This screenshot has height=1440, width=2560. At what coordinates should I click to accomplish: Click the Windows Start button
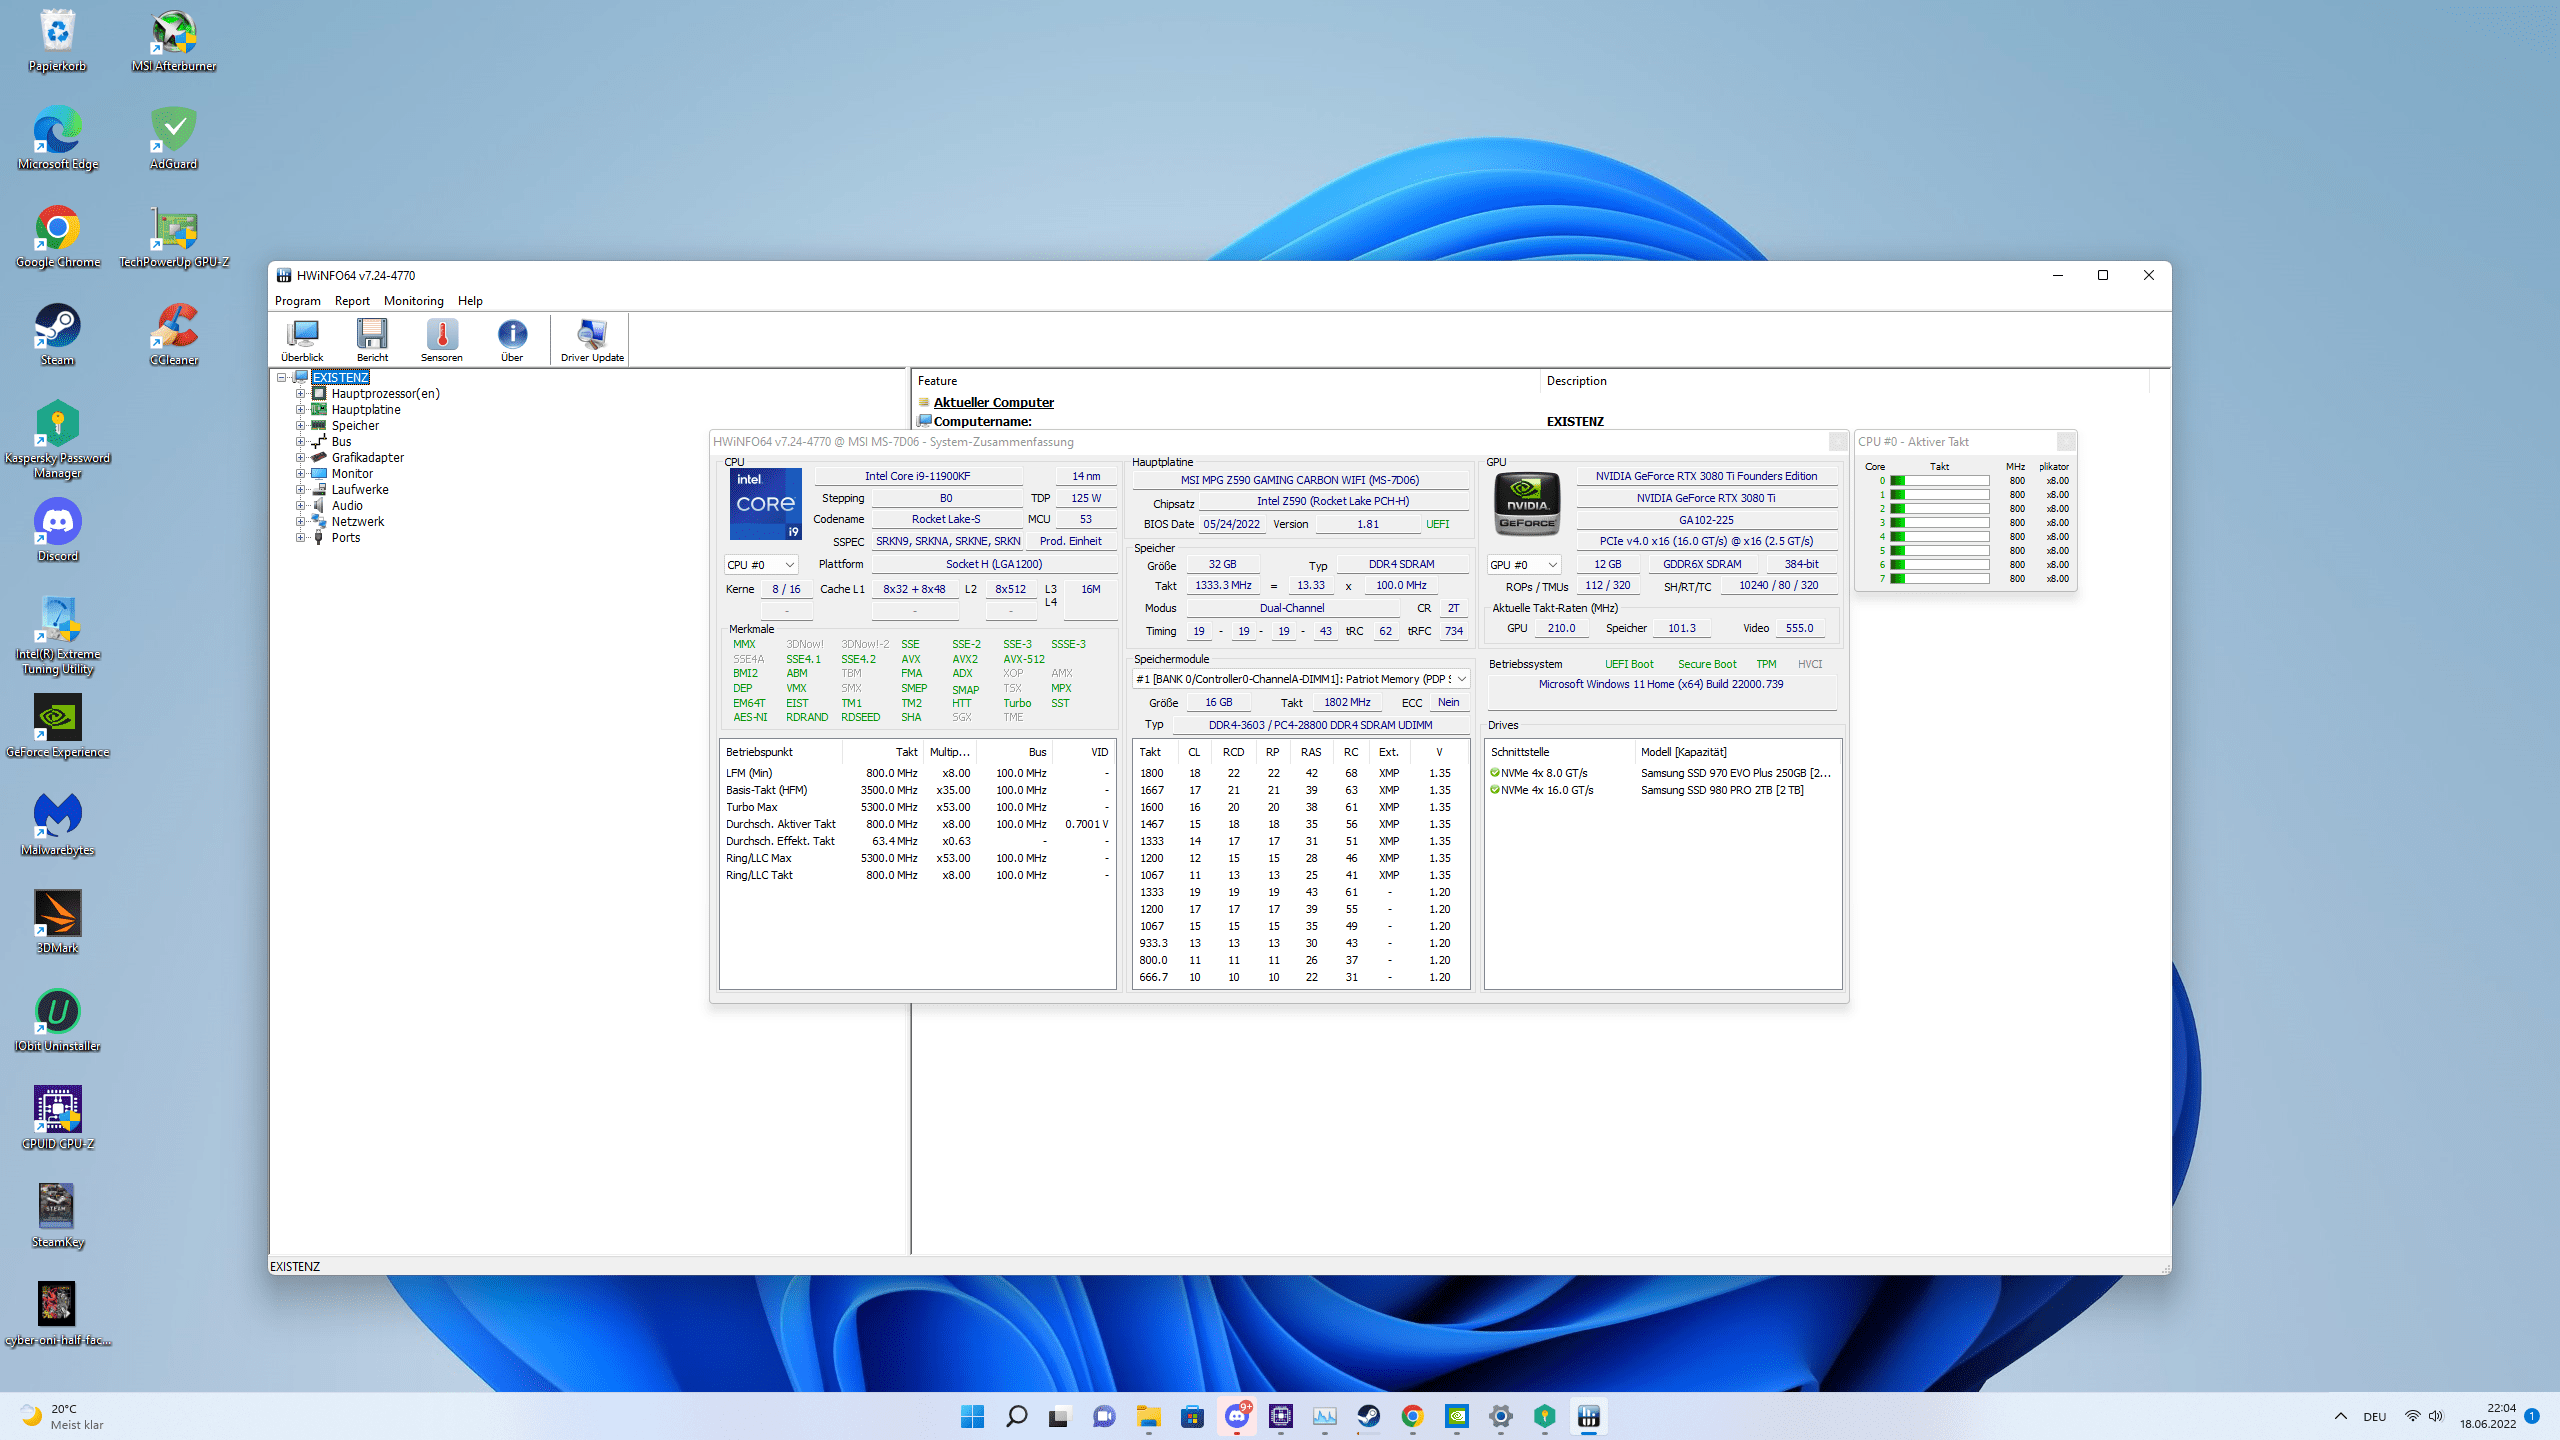click(972, 1416)
